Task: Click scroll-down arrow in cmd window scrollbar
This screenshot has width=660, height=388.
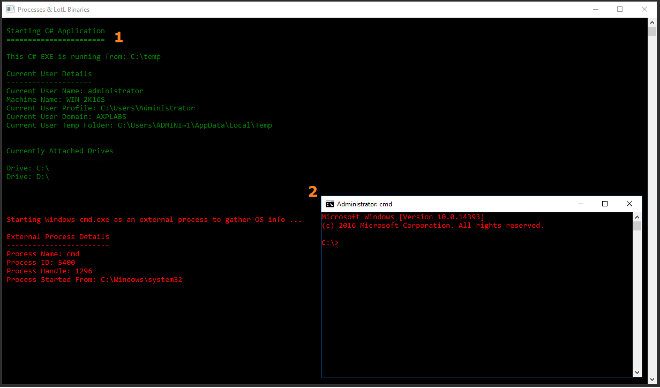Action: (x=637, y=372)
